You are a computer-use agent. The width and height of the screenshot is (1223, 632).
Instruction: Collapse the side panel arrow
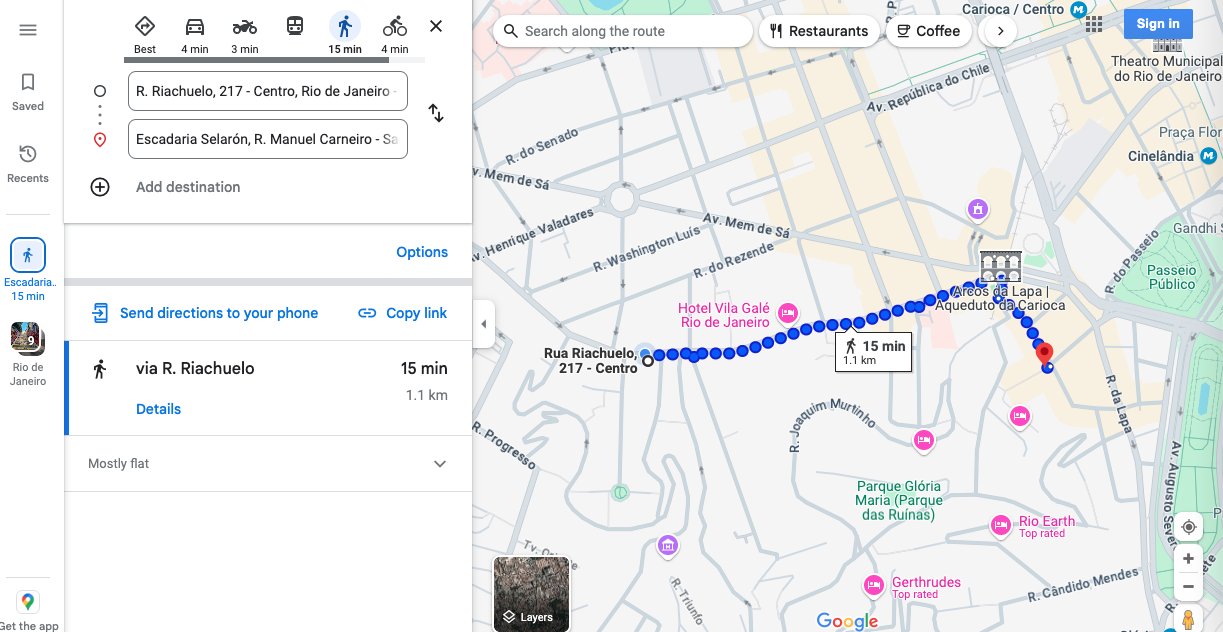(484, 324)
